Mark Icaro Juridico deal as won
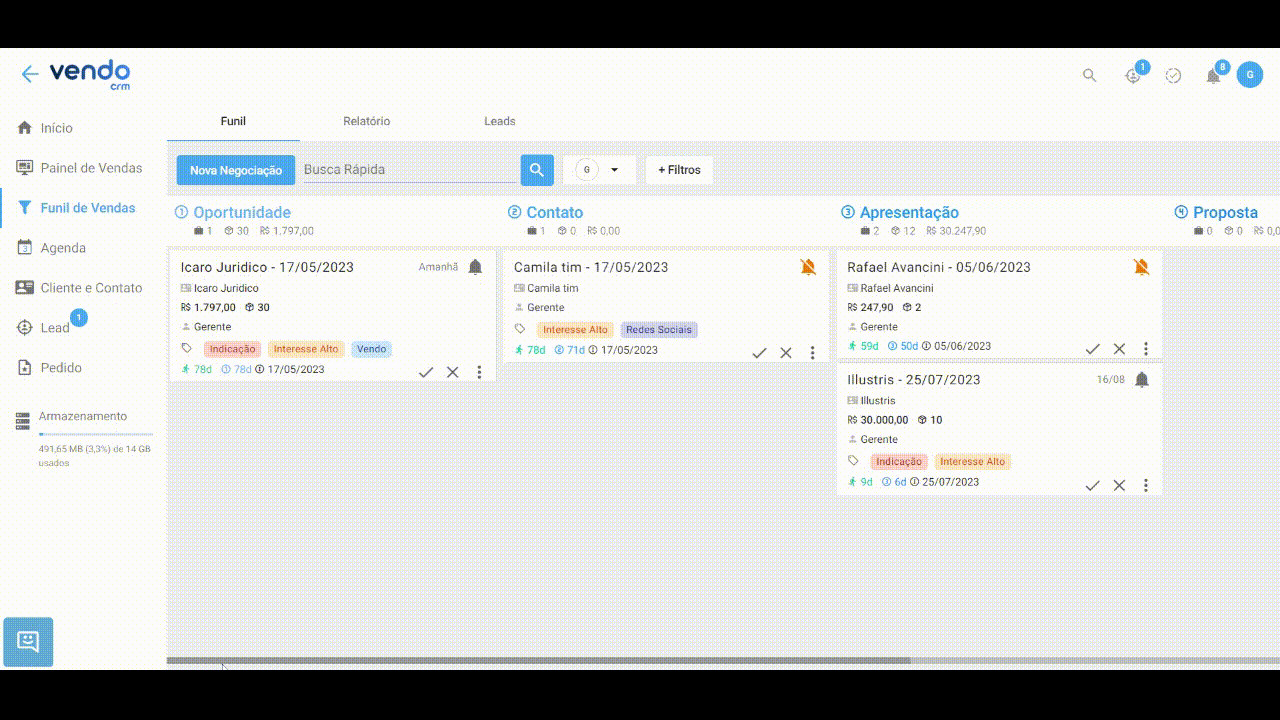 point(426,372)
